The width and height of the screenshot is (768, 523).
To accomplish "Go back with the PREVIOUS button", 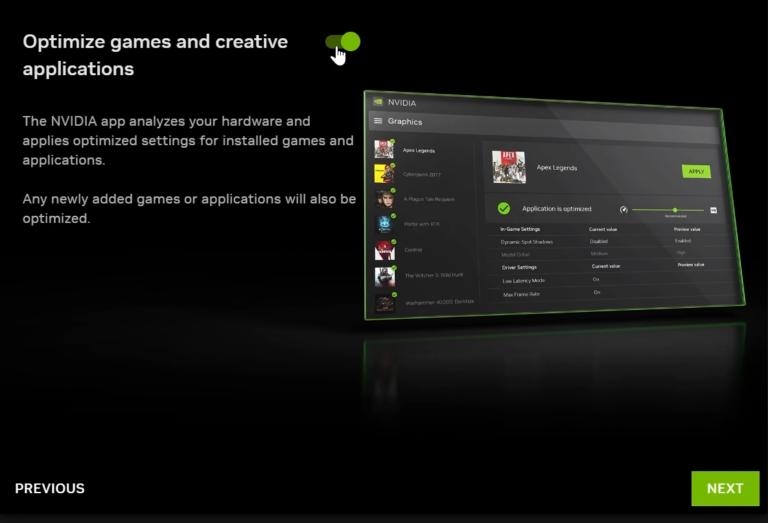I will (x=49, y=488).
